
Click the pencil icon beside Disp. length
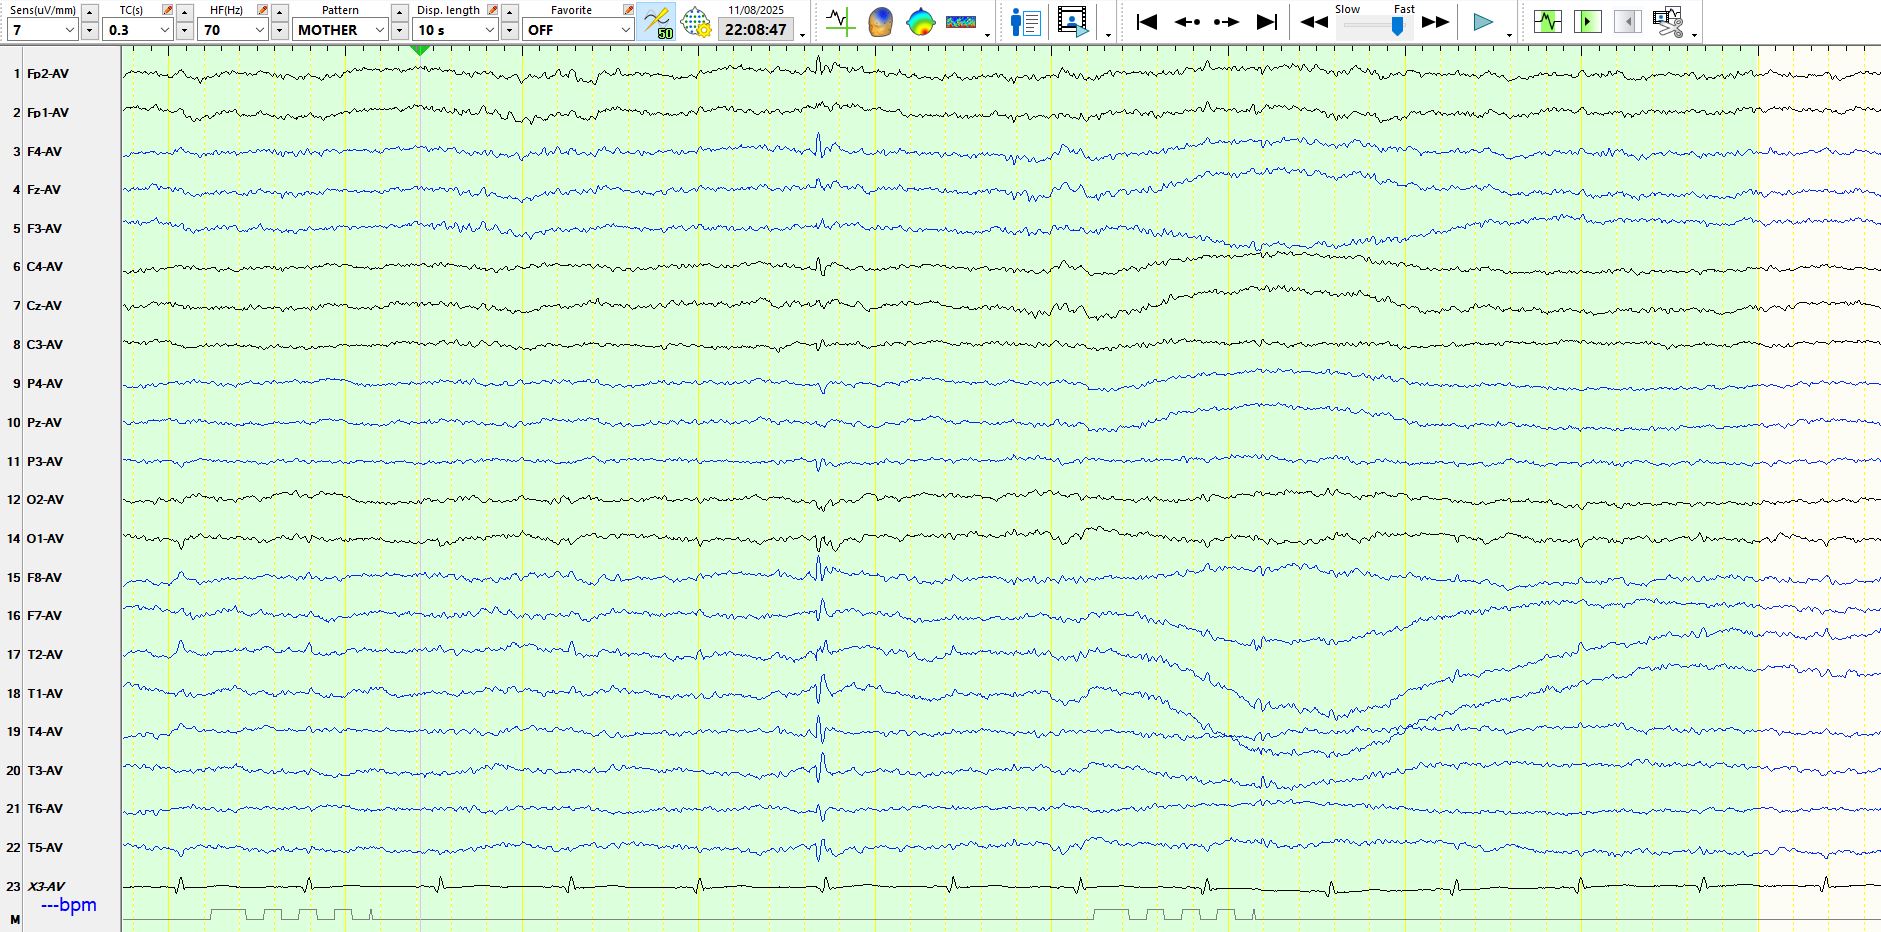click(x=492, y=10)
